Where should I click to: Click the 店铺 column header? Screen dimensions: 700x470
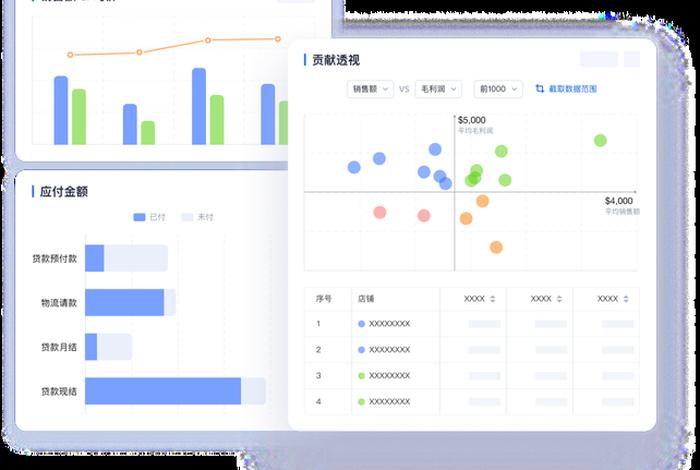click(366, 299)
